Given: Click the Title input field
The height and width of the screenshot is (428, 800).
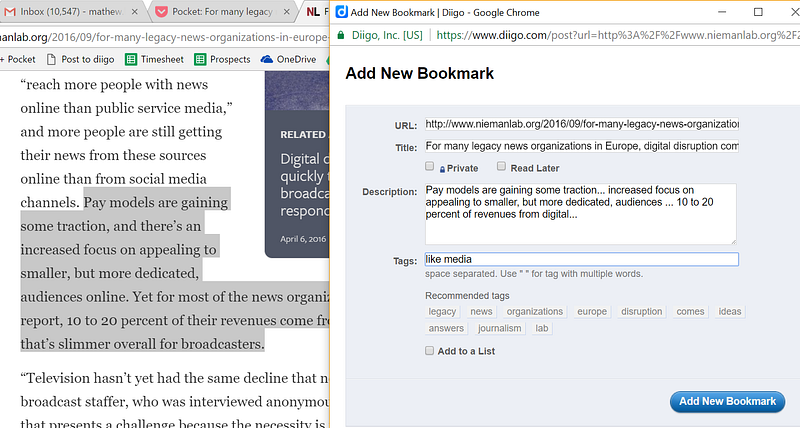Looking at the screenshot, I should 582,146.
